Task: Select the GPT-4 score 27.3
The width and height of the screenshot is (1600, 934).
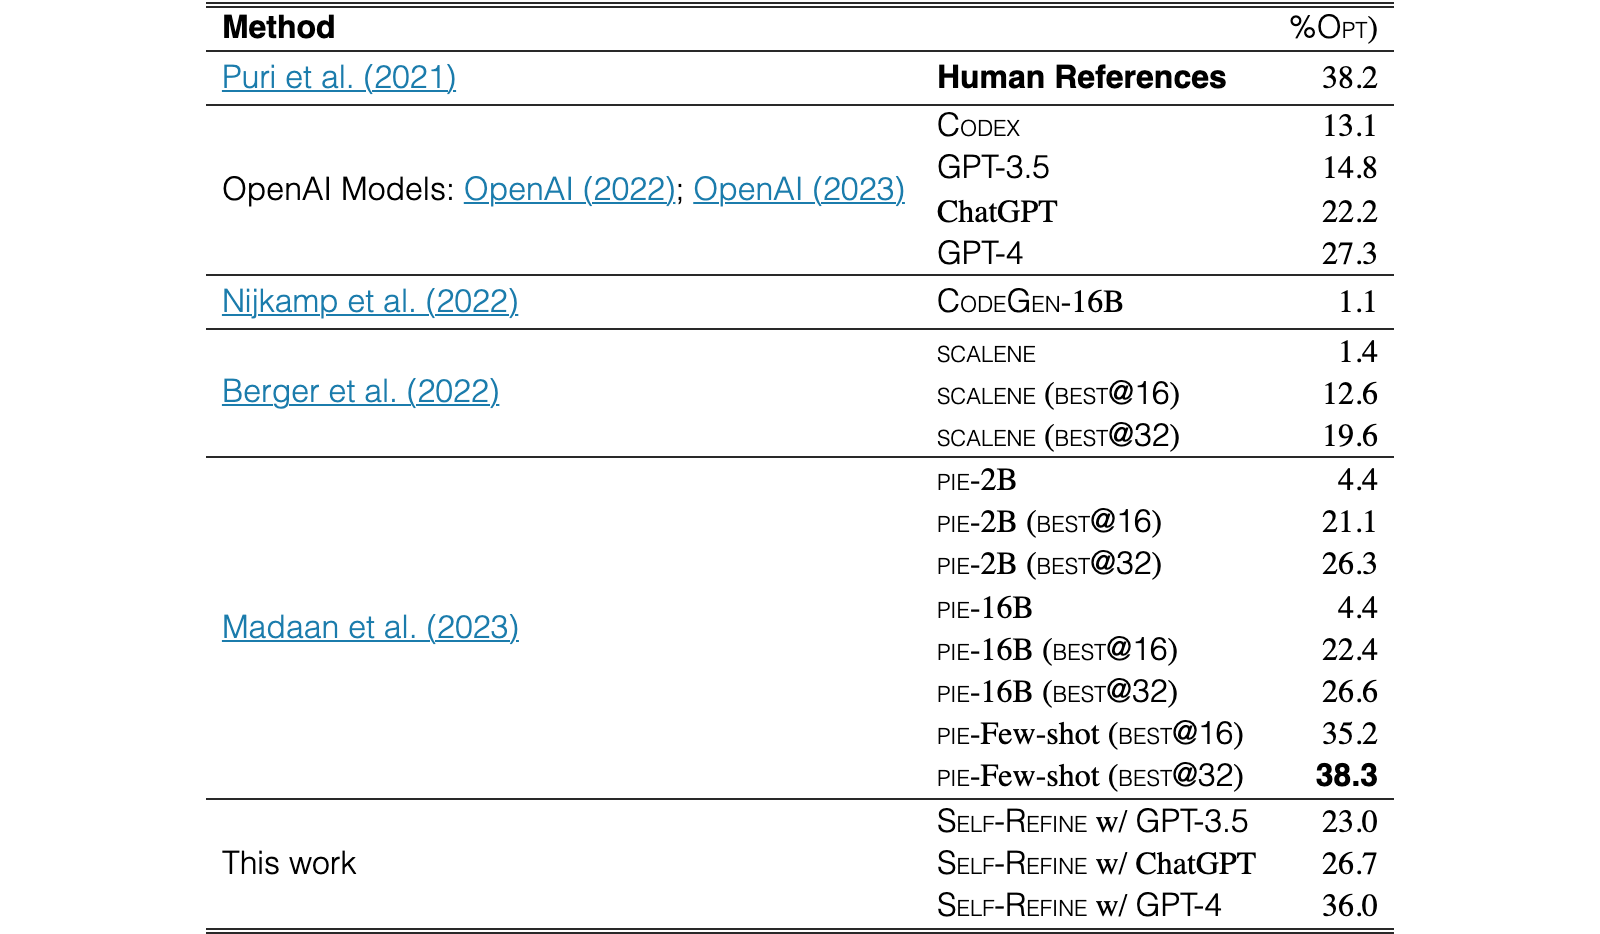Action: tap(1349, 254)
